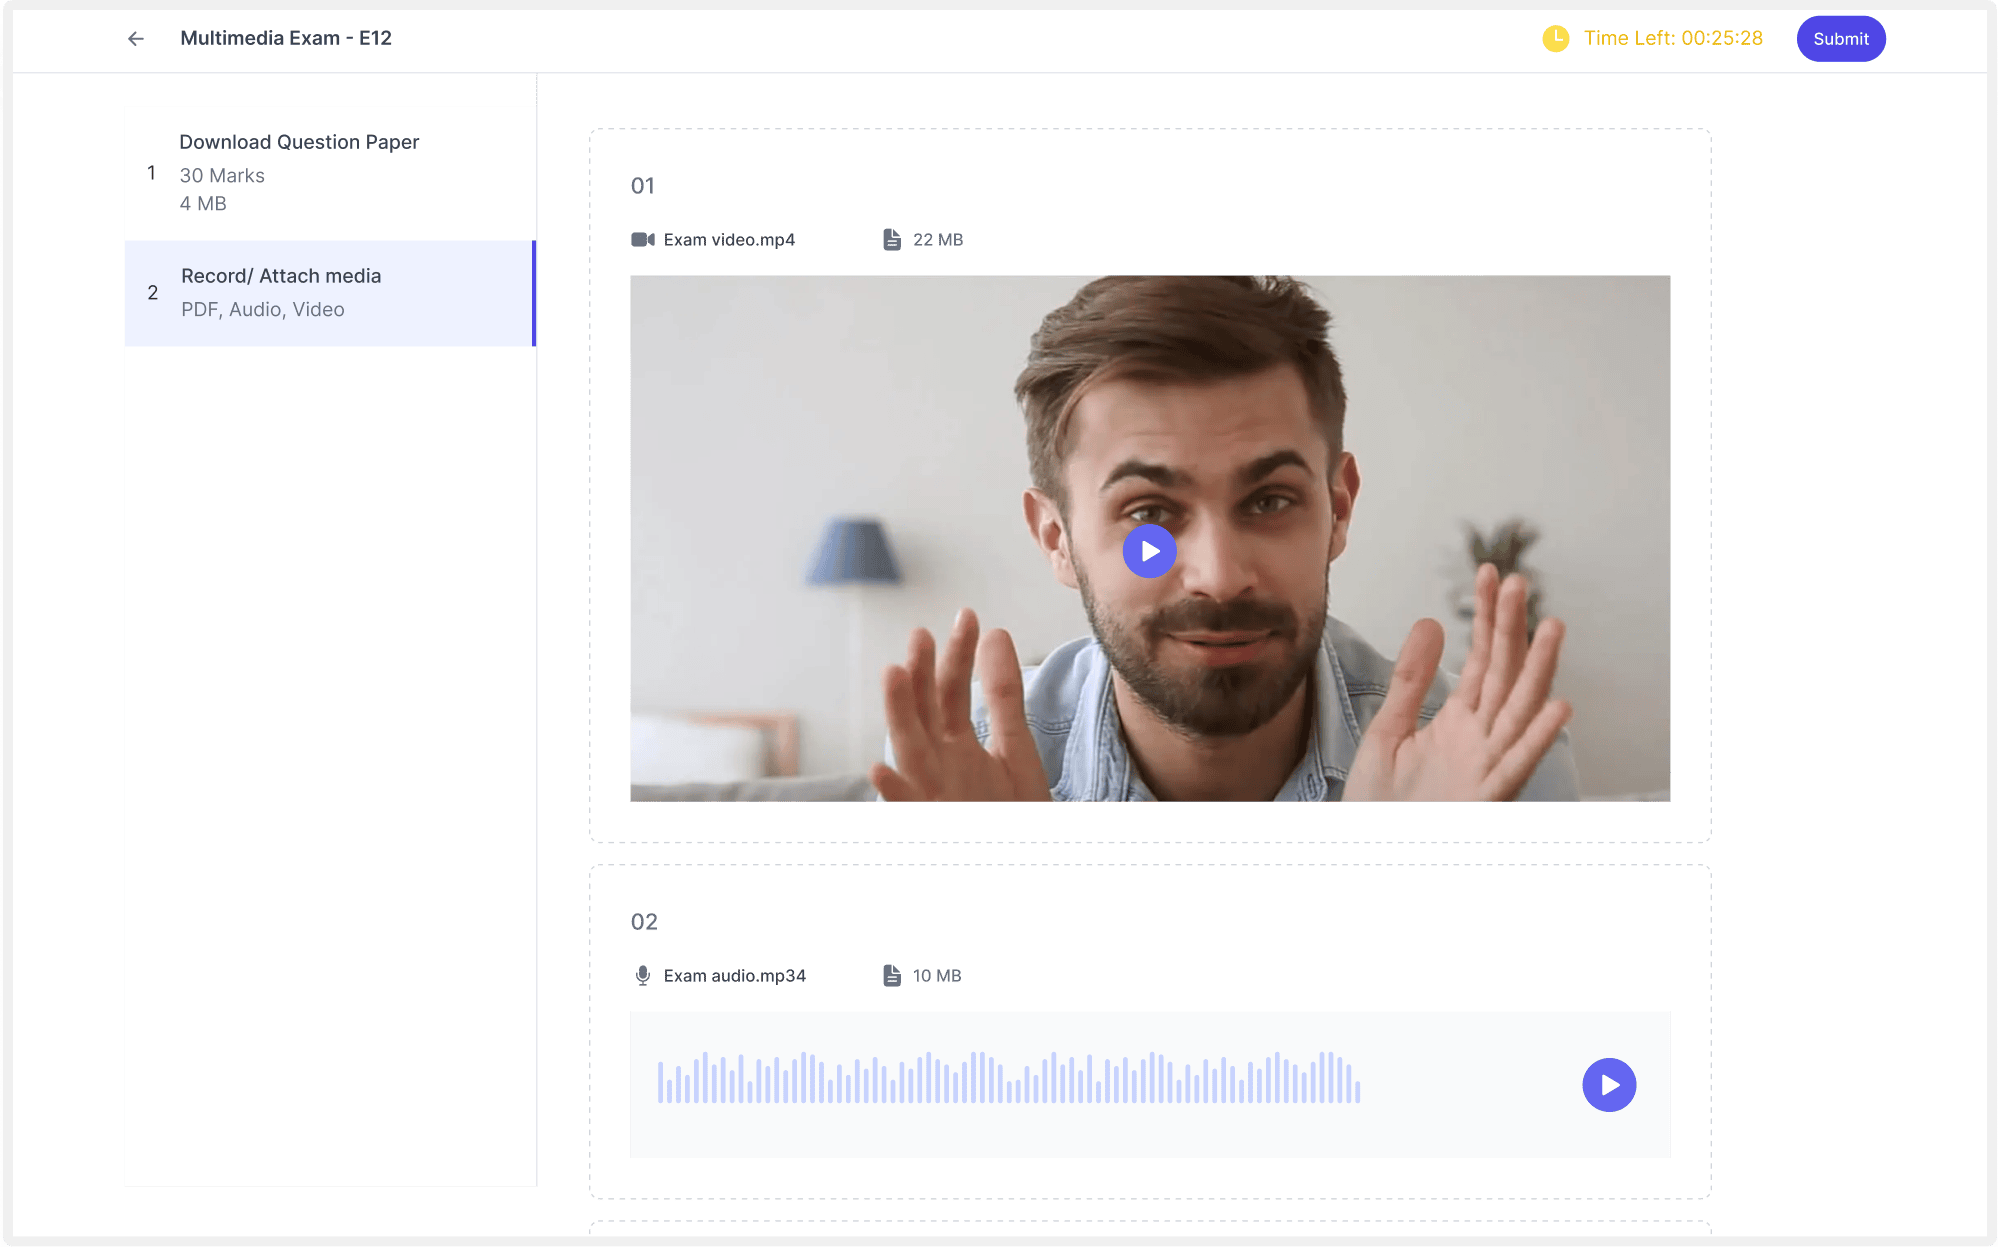Click the Exam video.mp4 filename
1998x1247 pixels.
pos(729,240)
